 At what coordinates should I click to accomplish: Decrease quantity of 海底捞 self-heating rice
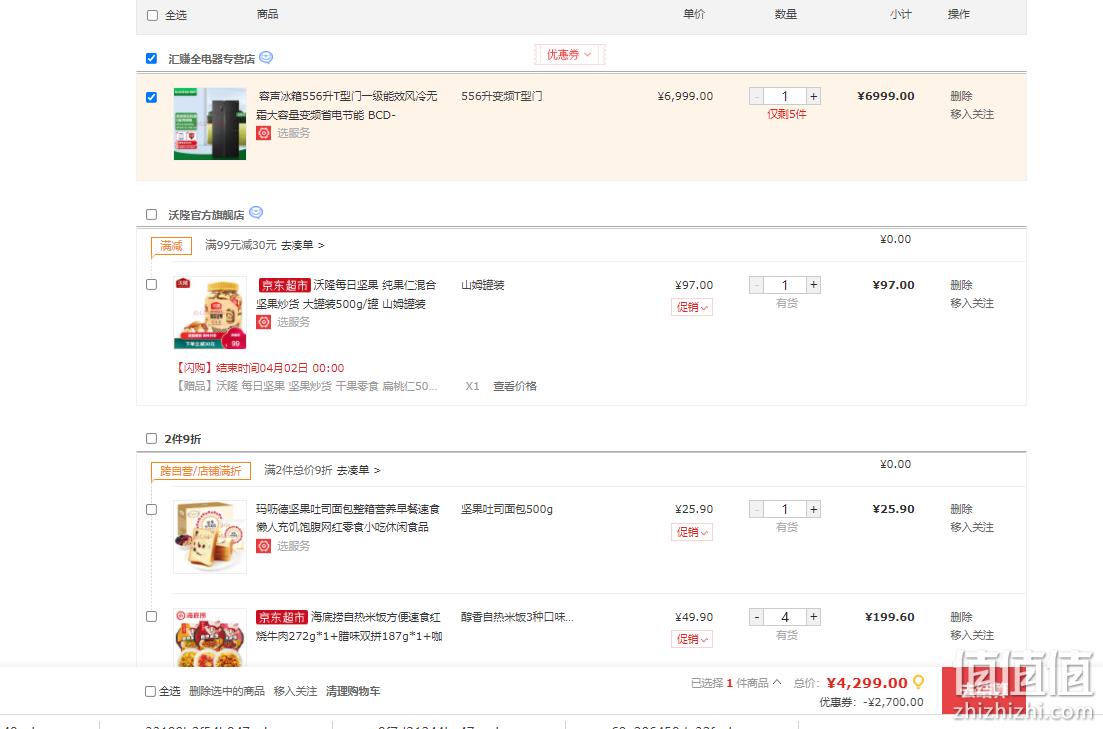pyautogui.click(x=756, y=617)
